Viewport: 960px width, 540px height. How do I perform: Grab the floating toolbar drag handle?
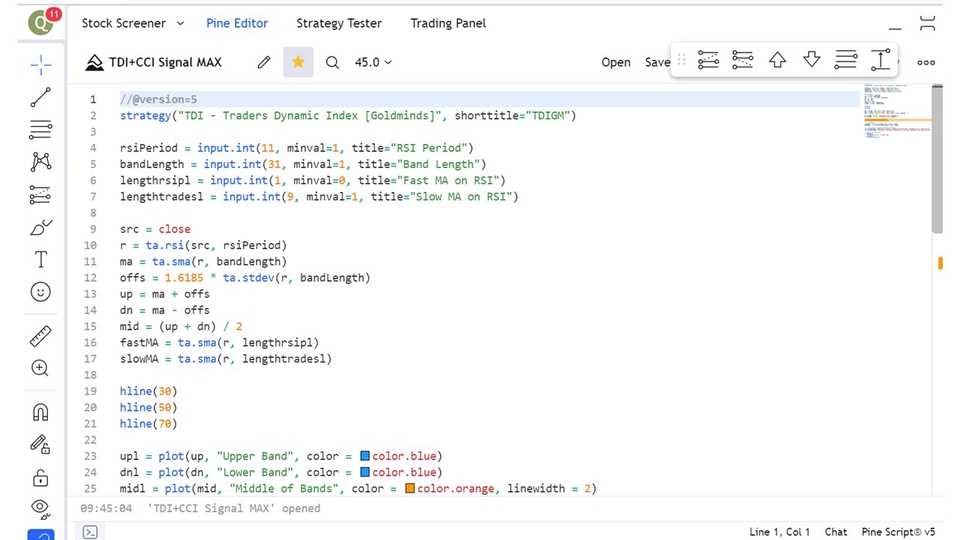682,60
